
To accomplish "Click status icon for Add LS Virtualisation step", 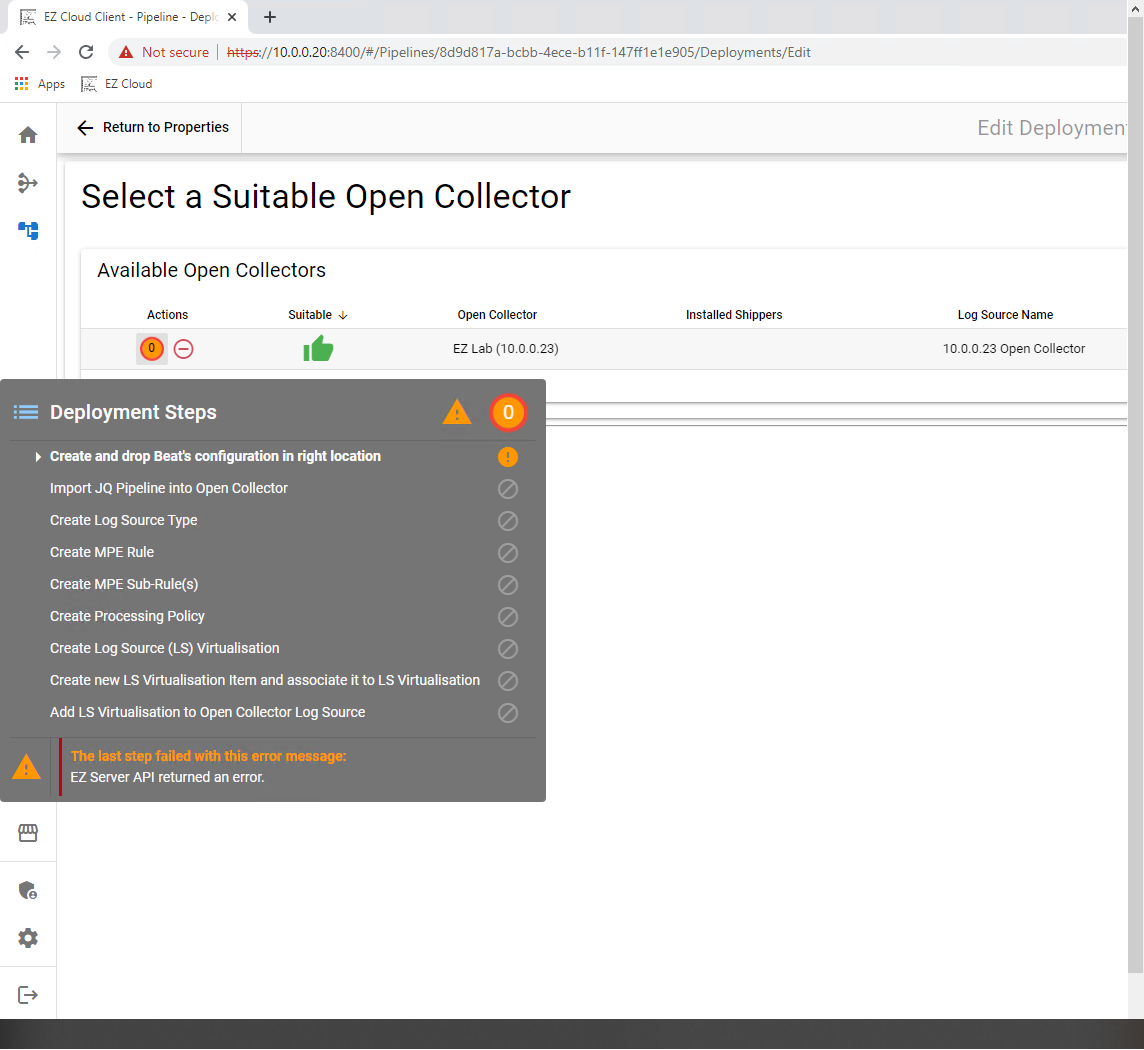I will 508,713.
